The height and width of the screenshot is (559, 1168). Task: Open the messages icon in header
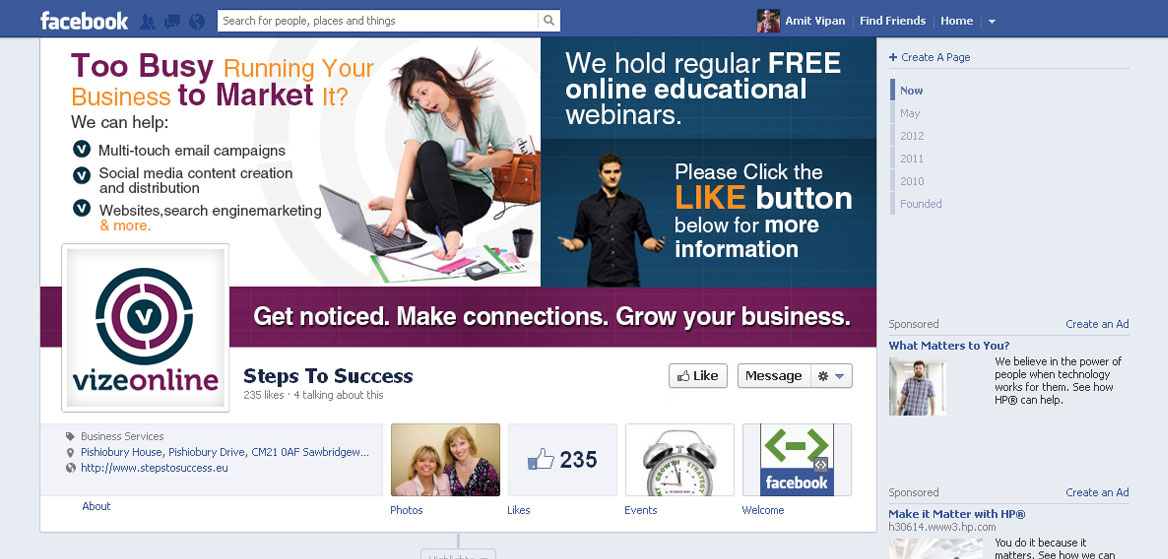coord(172,22)
